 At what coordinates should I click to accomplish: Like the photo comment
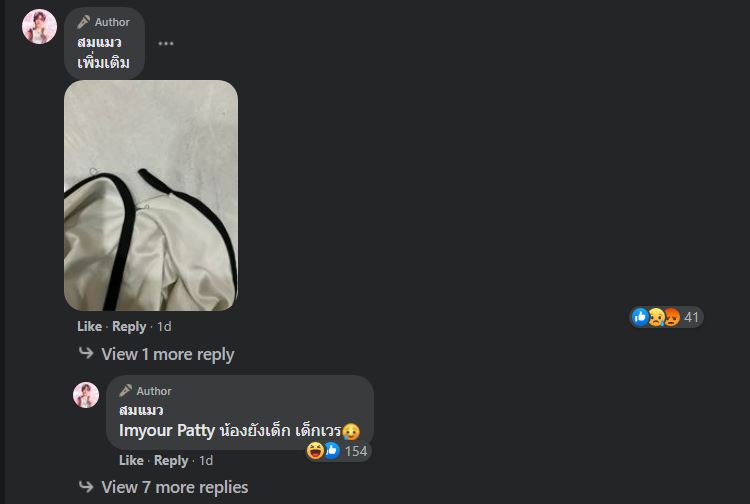(89, 327)
